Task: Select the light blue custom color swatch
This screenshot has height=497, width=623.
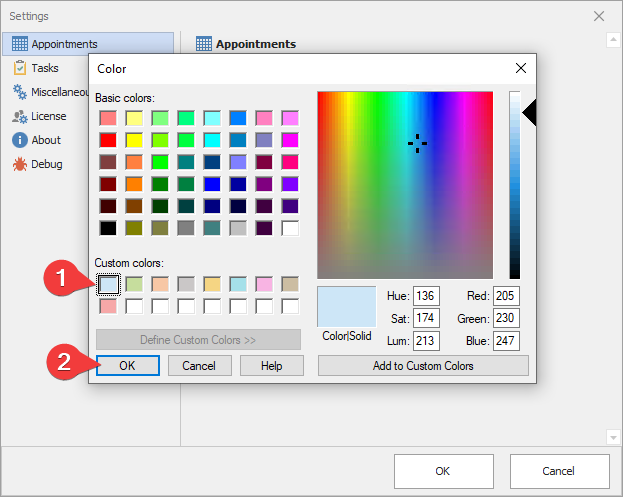Action: 108,284
